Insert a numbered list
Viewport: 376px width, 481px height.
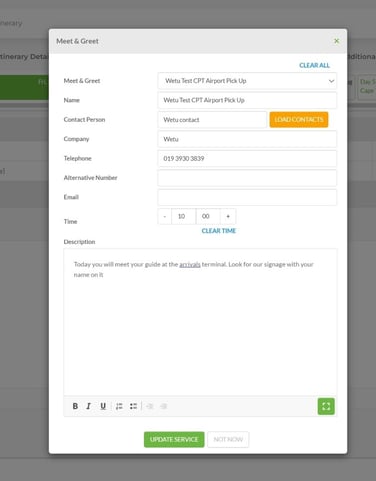[x=119, y=406]
